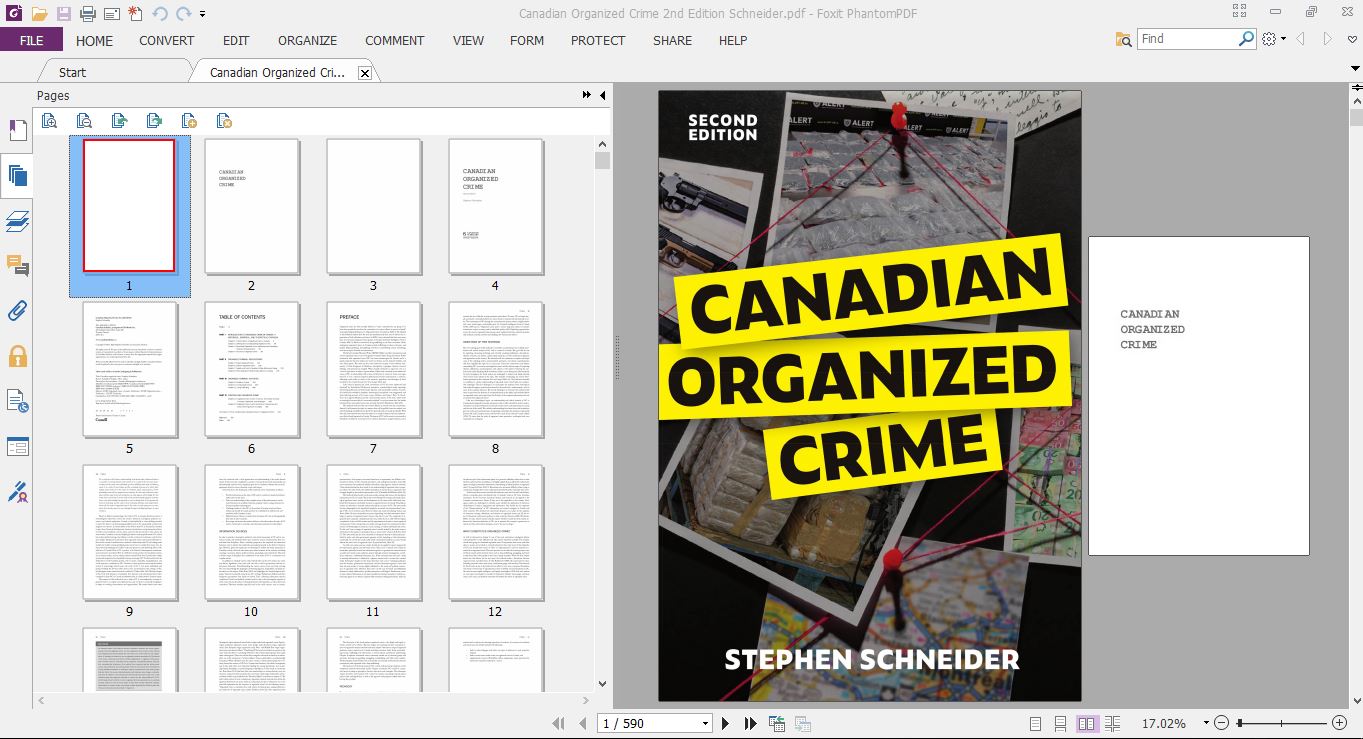
Task: Open the VIEW ribbon tab
Action: [x=468, y=40]
